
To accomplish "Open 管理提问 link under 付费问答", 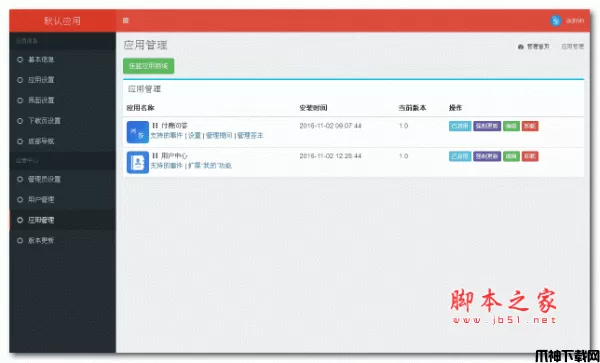I will (219, 135).
